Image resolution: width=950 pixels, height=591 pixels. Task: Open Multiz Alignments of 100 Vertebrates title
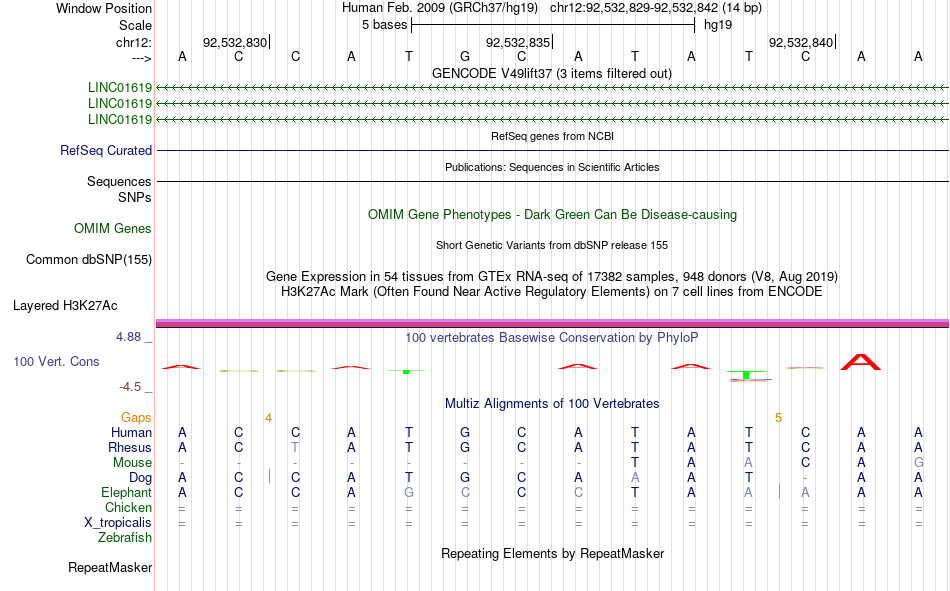(552, 404)
